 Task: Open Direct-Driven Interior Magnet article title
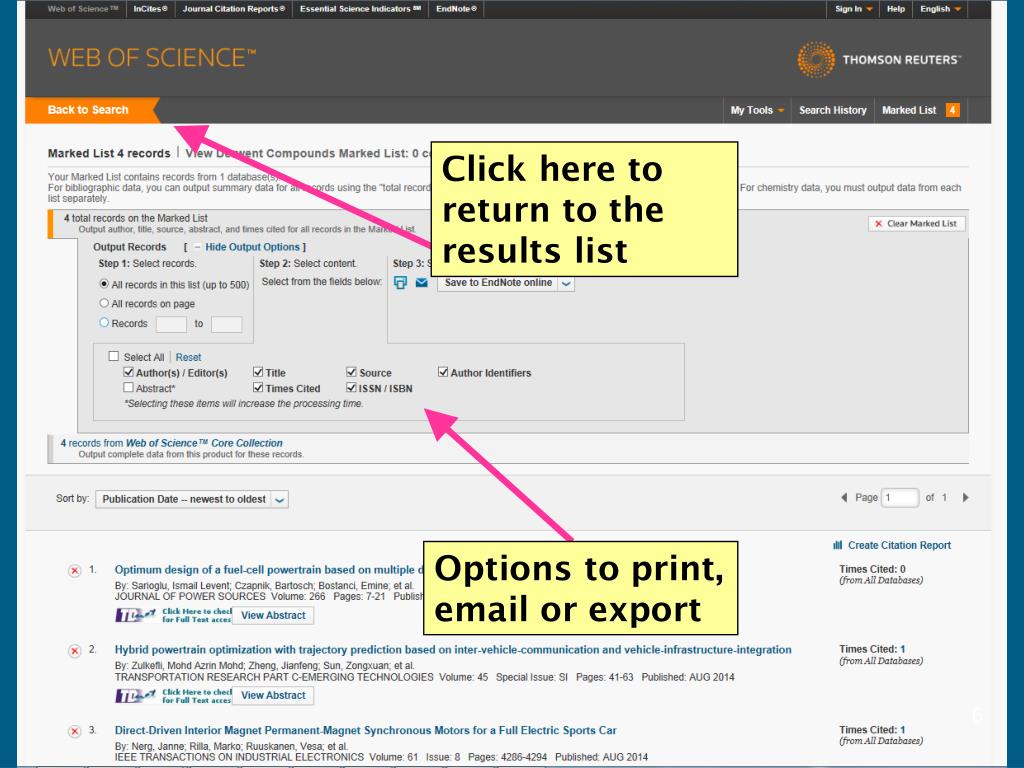pos(365,730)
